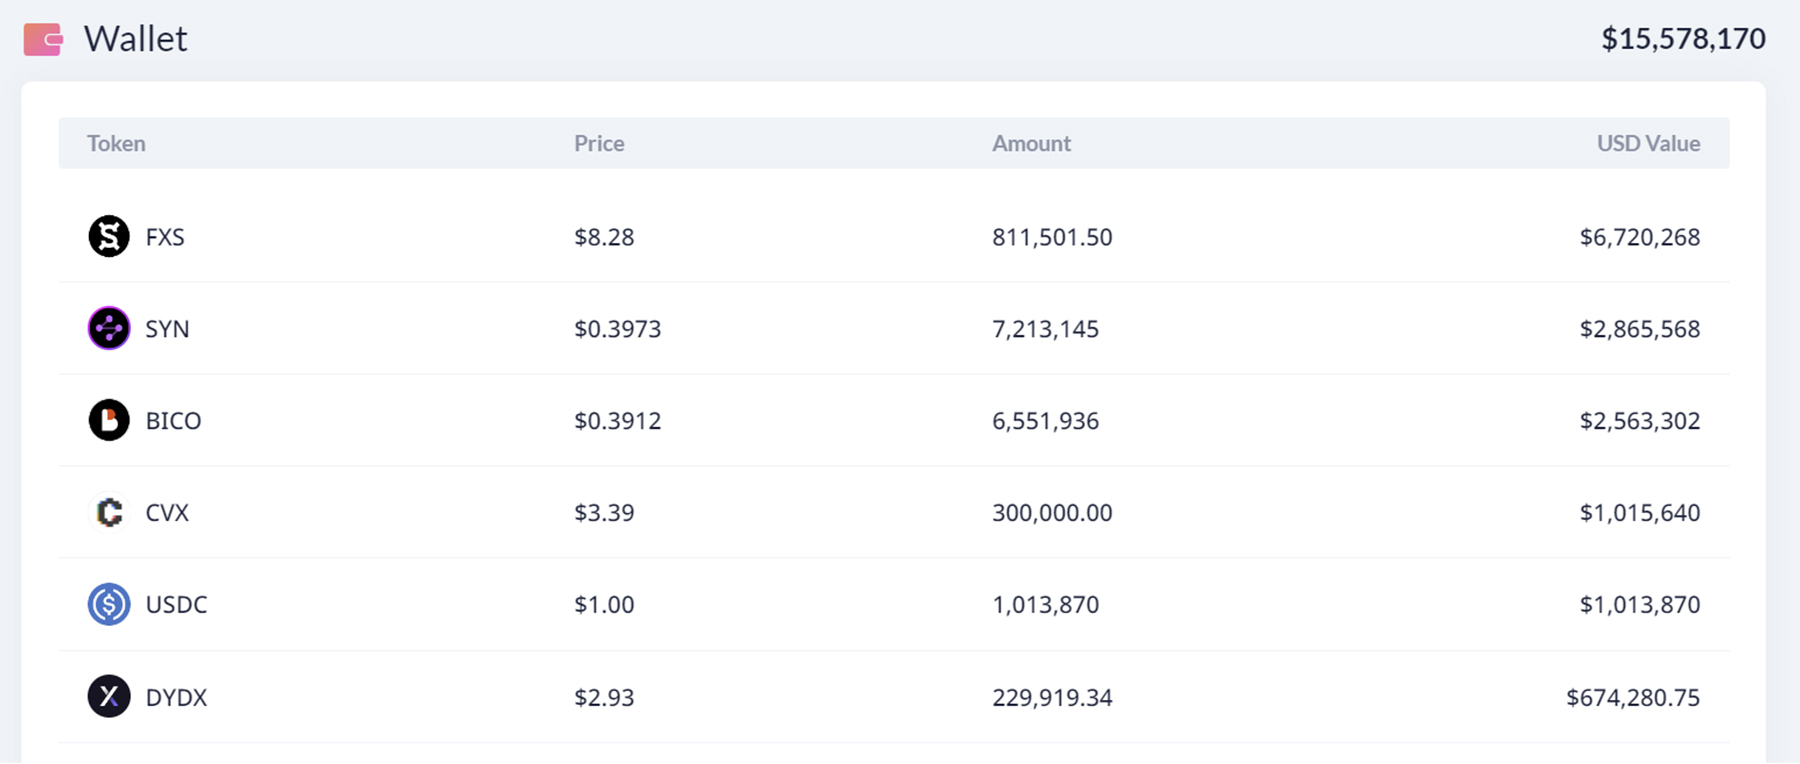Click the pink Wallet icon
Image resolution: width=1800 pixels, height=764 pixels.
tap(43, 39)
